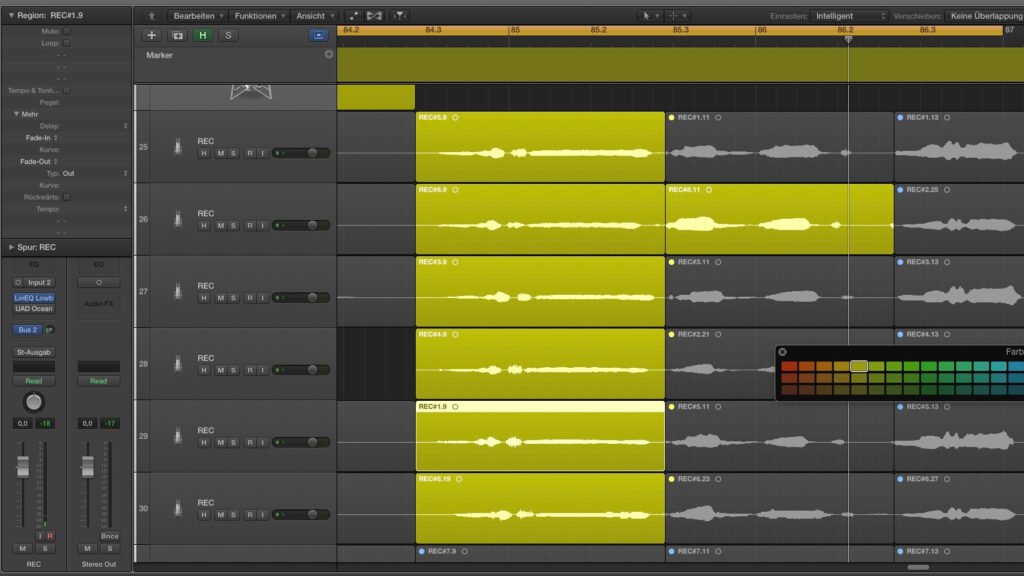Toggle the S button in track header bar

click(228, 35)
